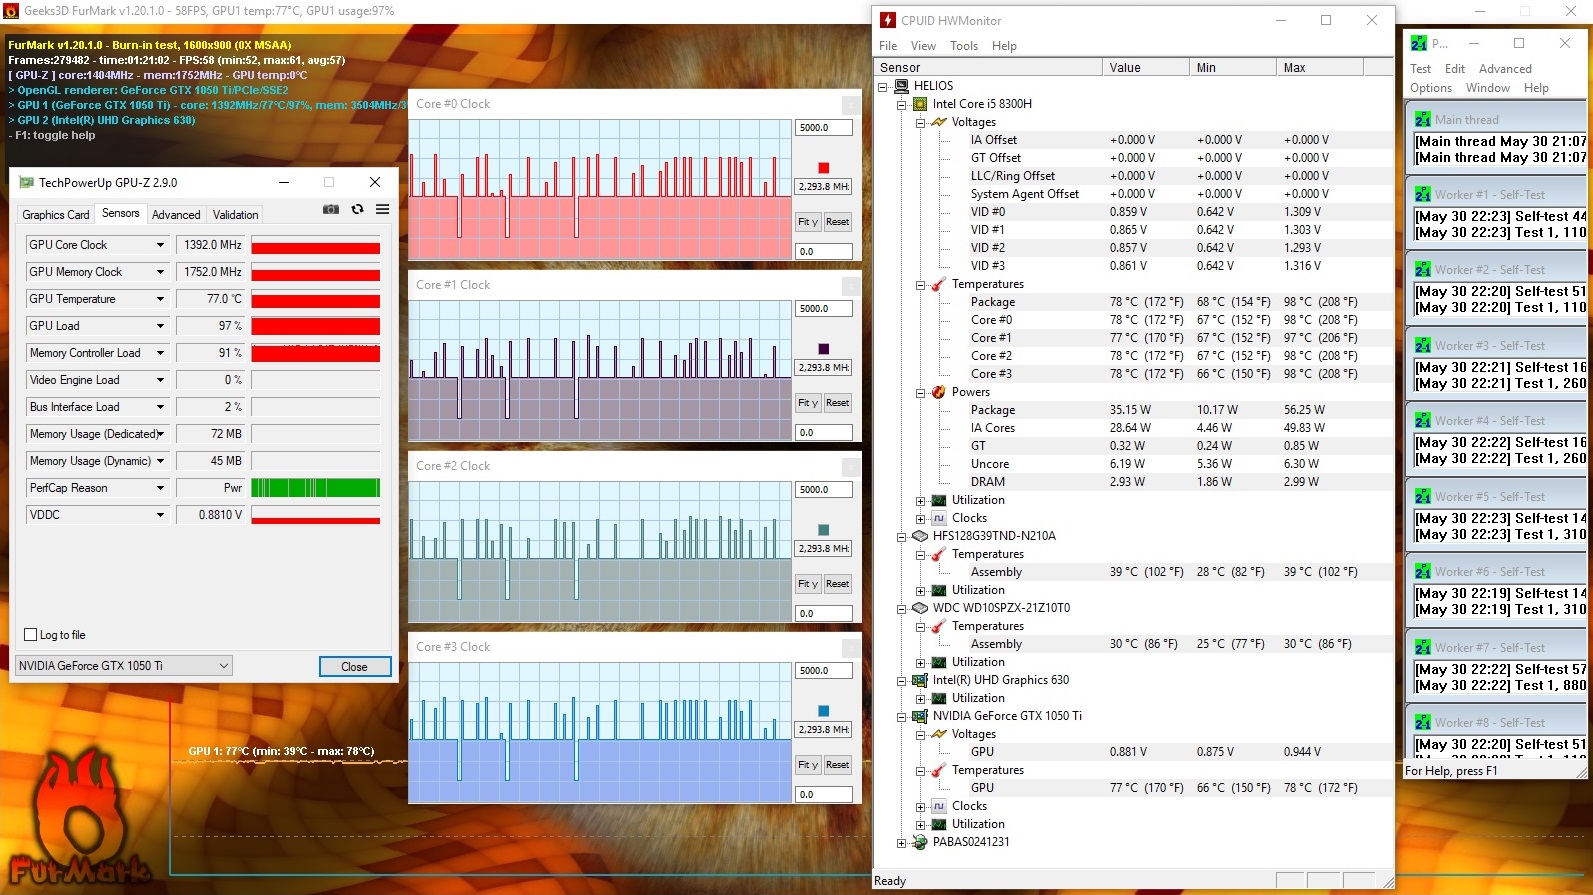Open the Prime95 Options menu
The image size is (1593, 895).
tap(1431, 88)
